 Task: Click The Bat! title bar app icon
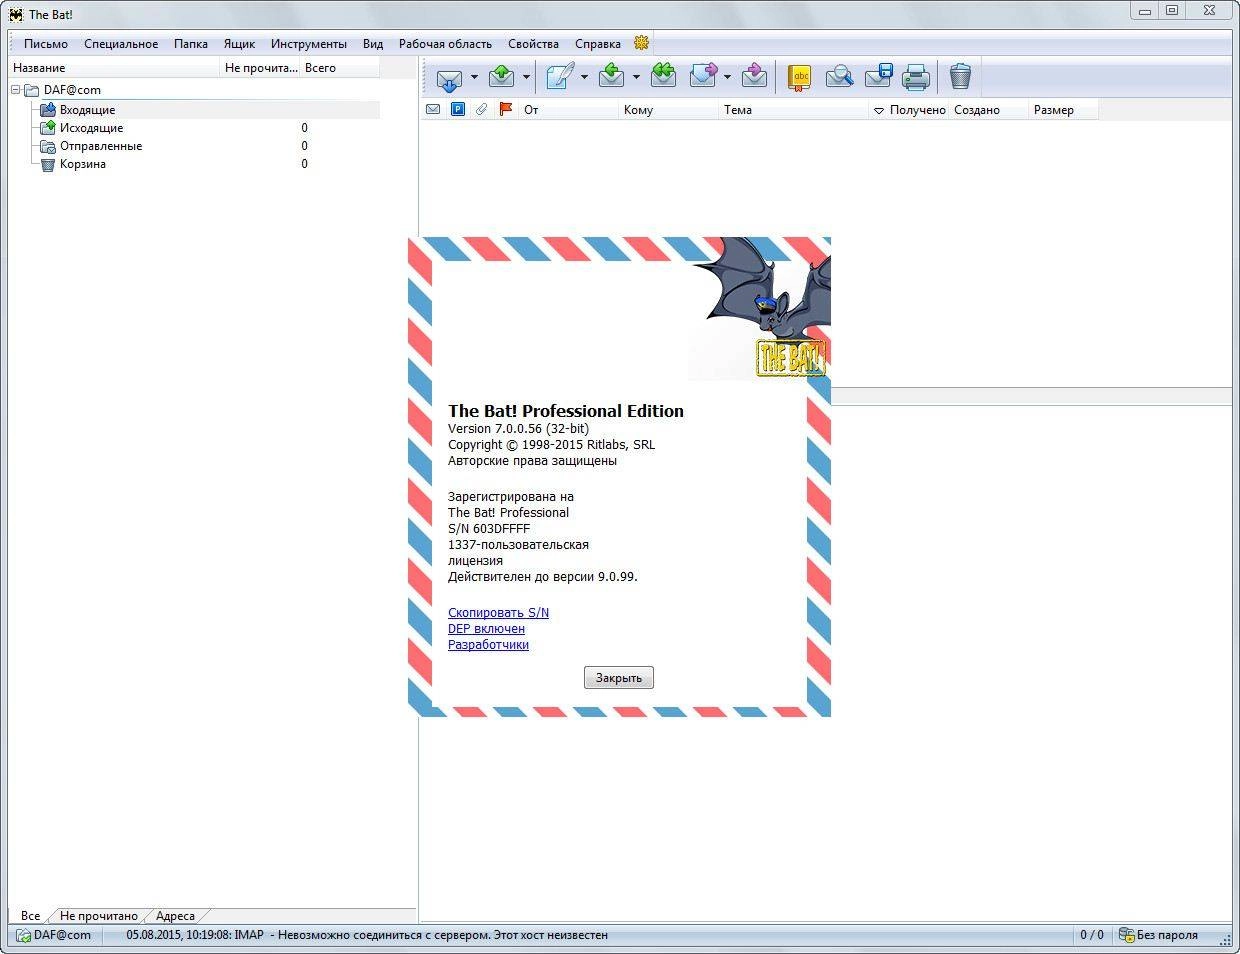(16, 14)
